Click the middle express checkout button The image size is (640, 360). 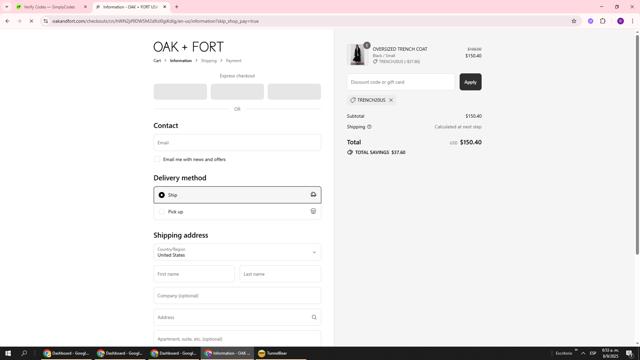[237, 91]
